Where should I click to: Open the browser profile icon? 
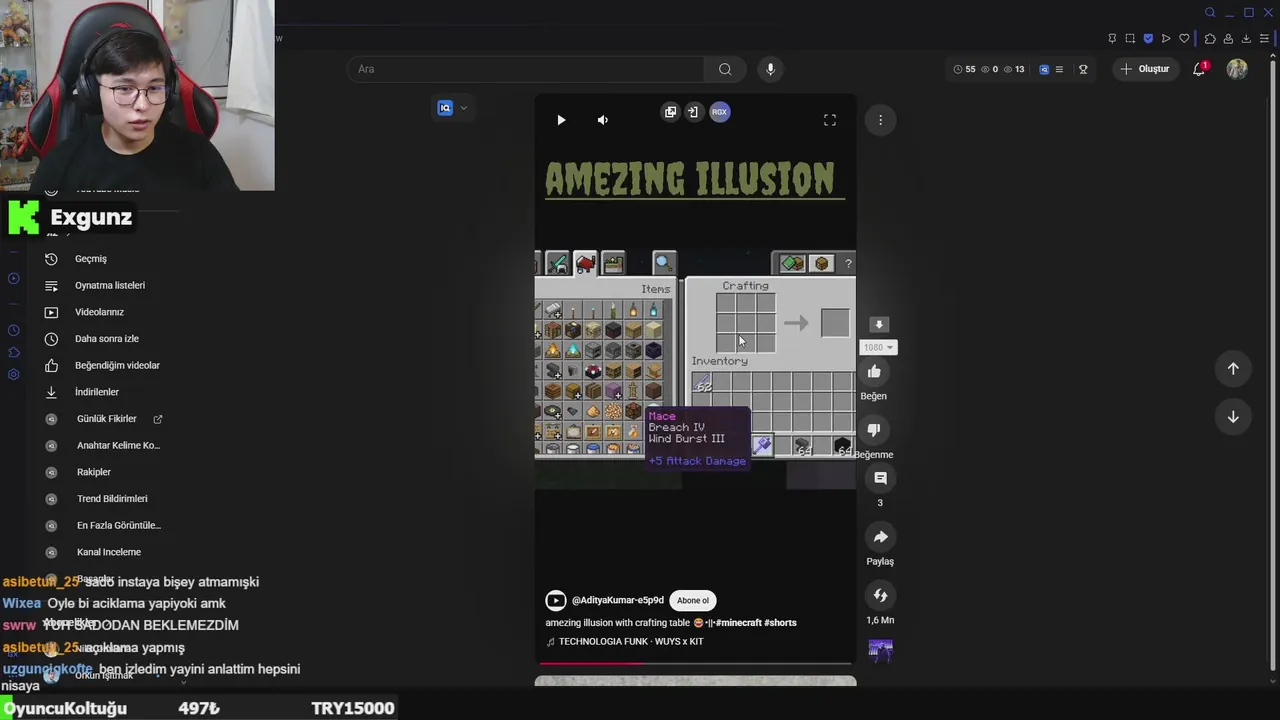pos(1228,39)
